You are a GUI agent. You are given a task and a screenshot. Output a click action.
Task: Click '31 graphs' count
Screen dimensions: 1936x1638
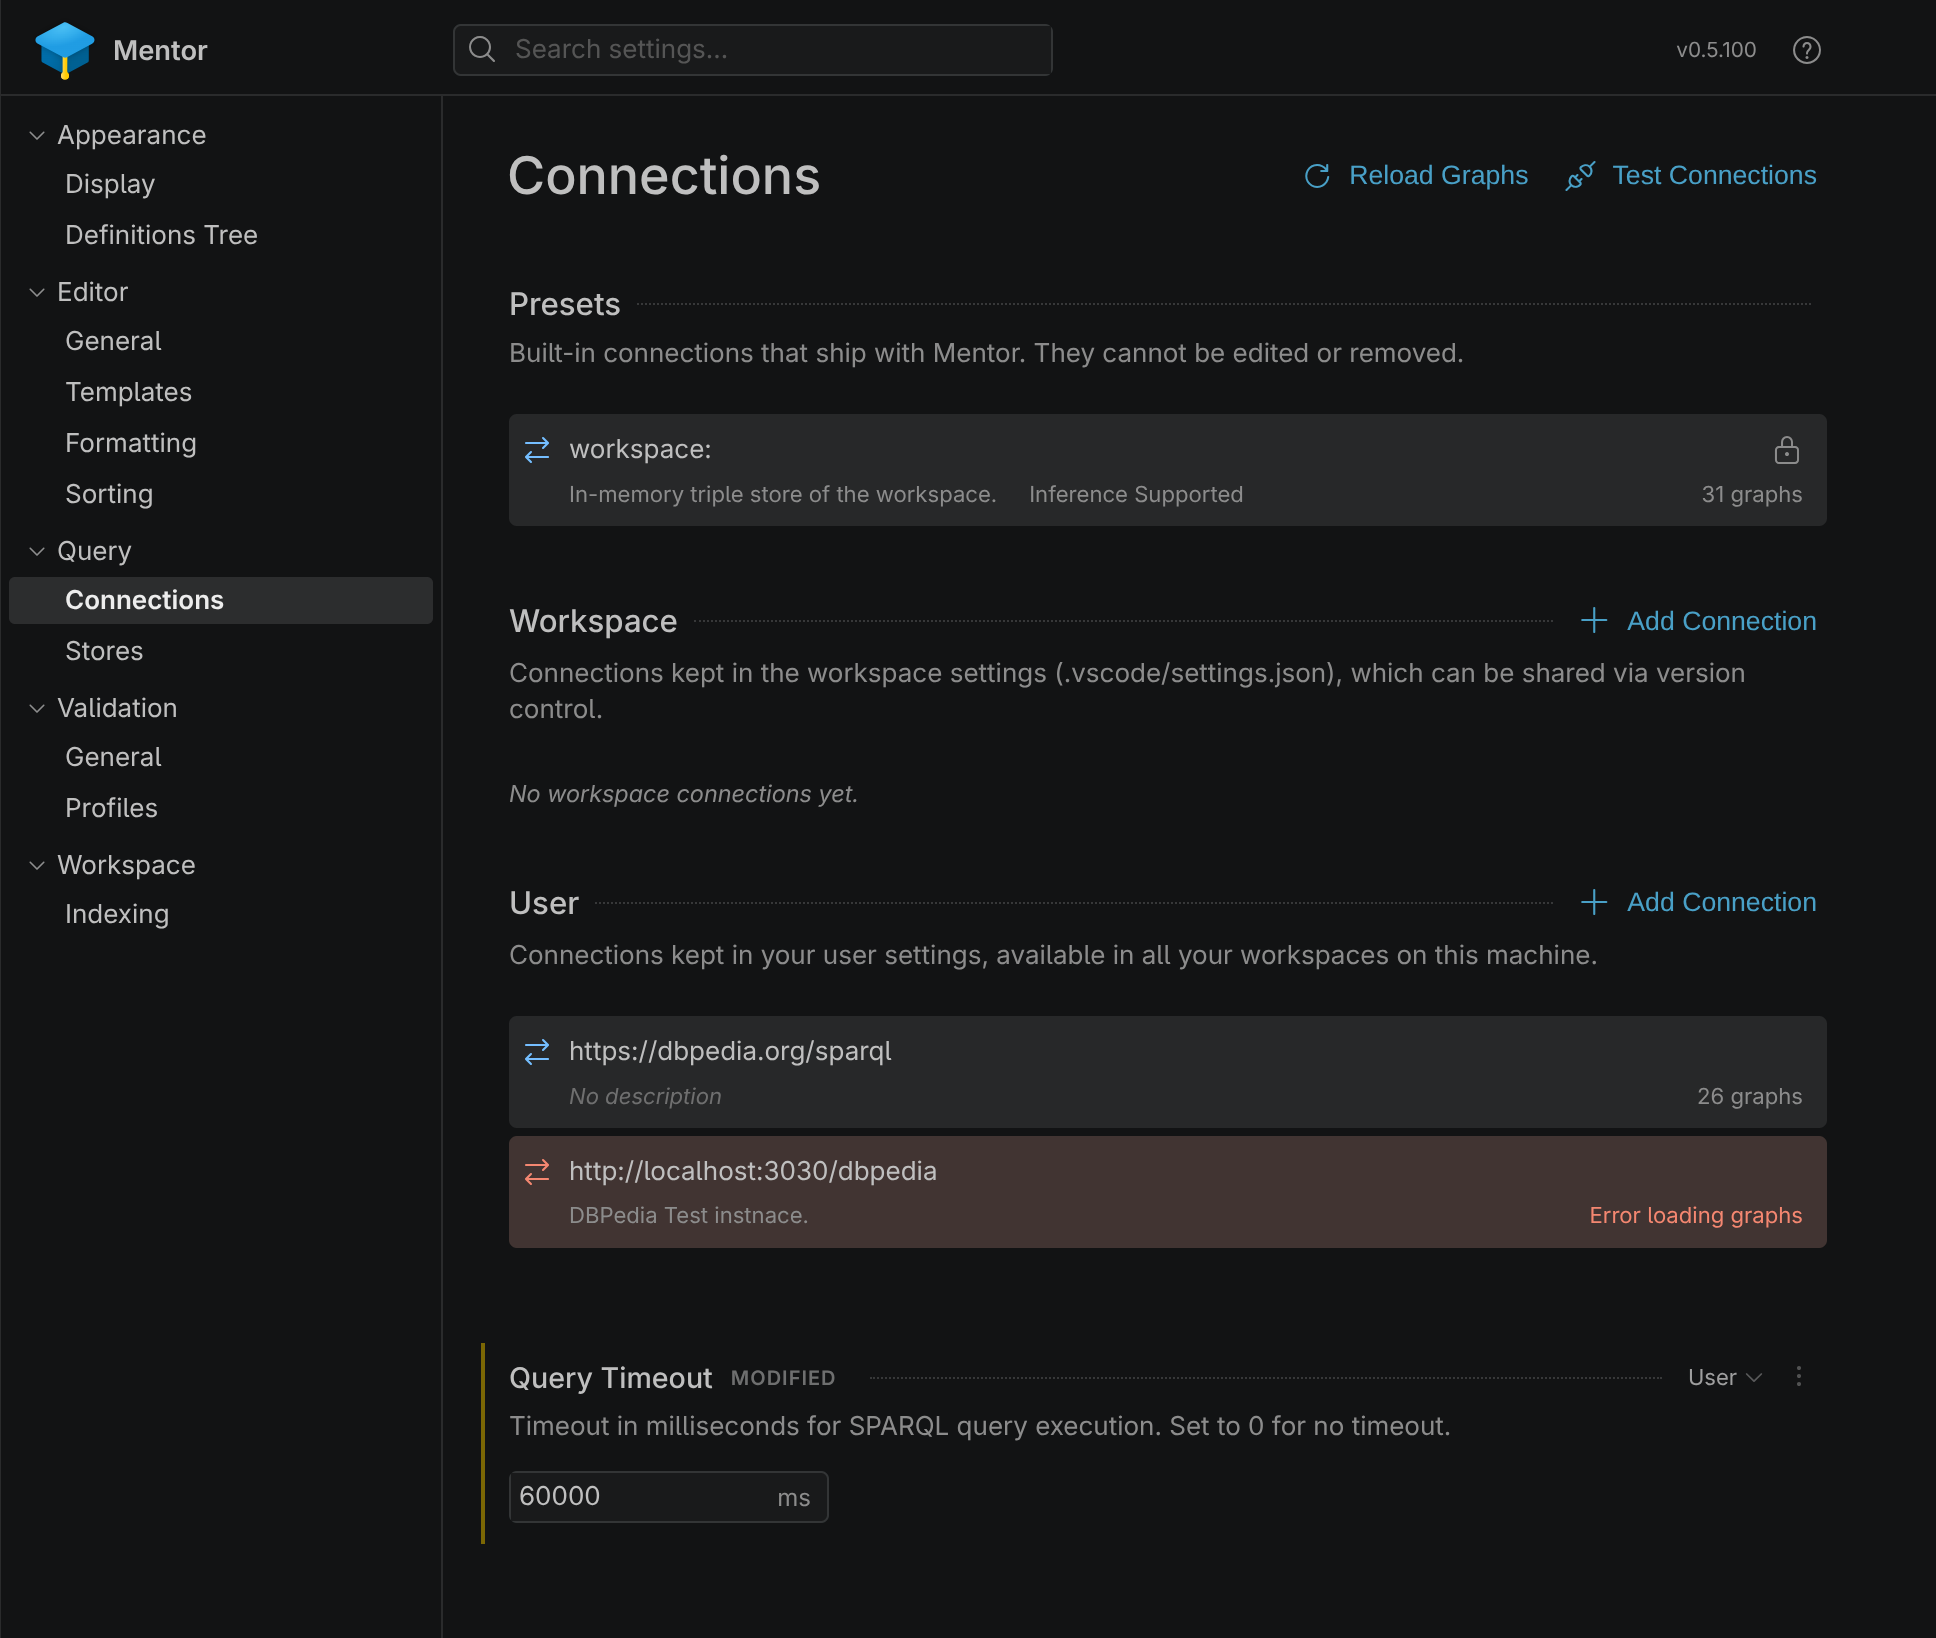pos(1752,494)
